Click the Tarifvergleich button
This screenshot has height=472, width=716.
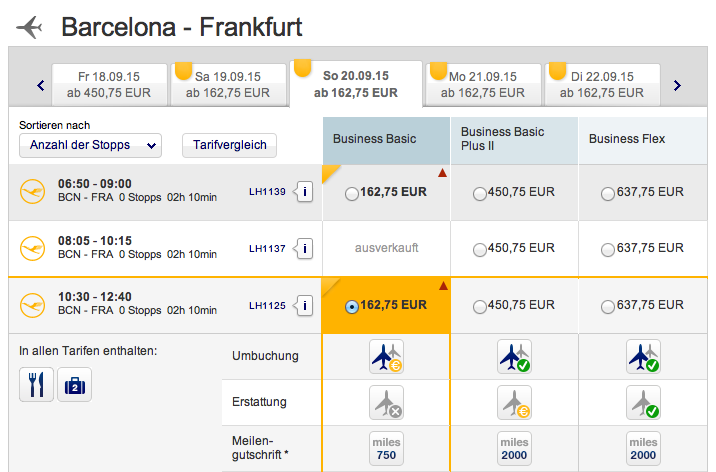pos(229,146)
